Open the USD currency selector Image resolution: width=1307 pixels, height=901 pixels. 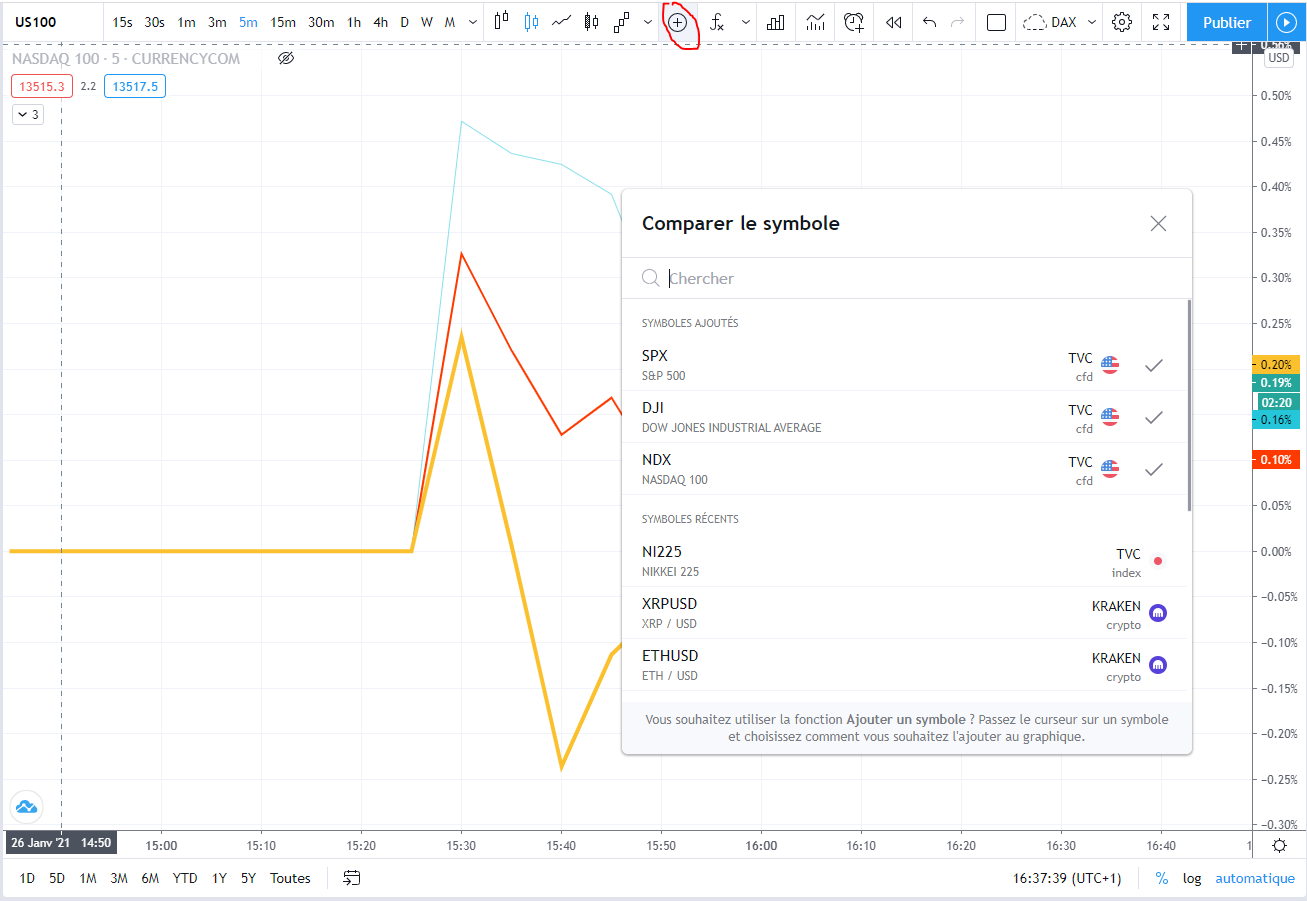(1280, 58)
